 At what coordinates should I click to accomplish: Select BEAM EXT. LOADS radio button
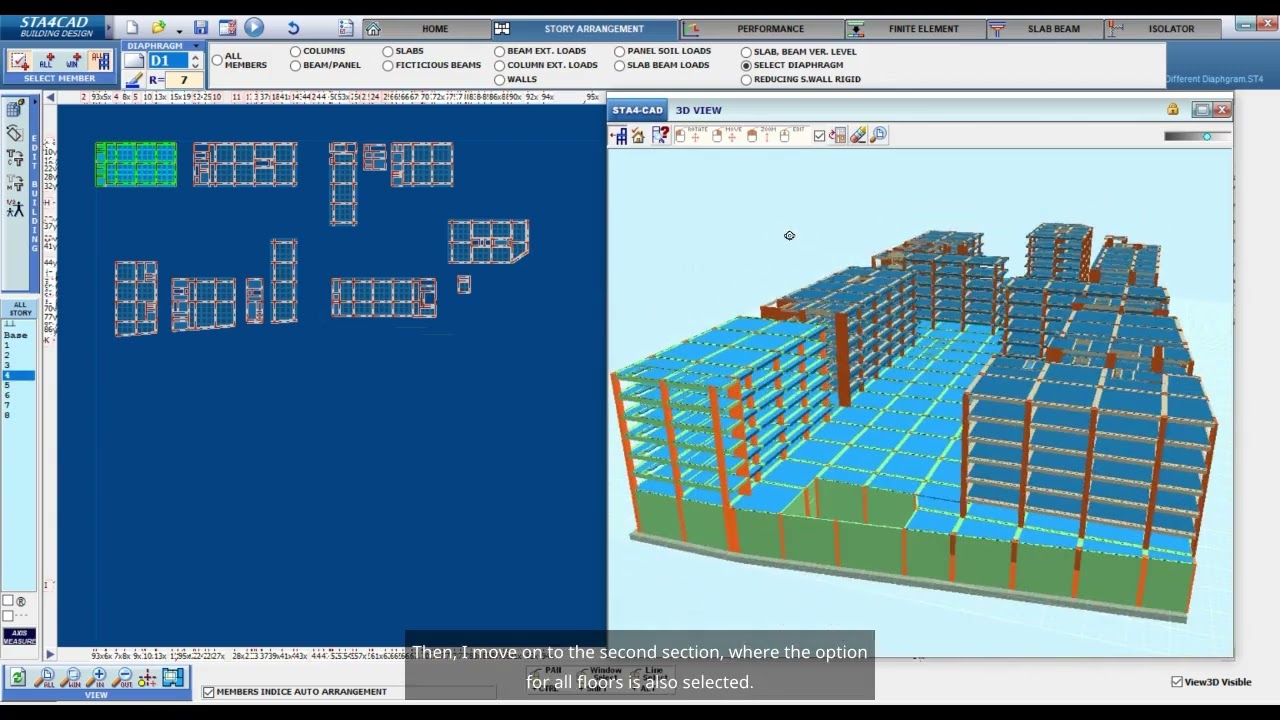499,51
